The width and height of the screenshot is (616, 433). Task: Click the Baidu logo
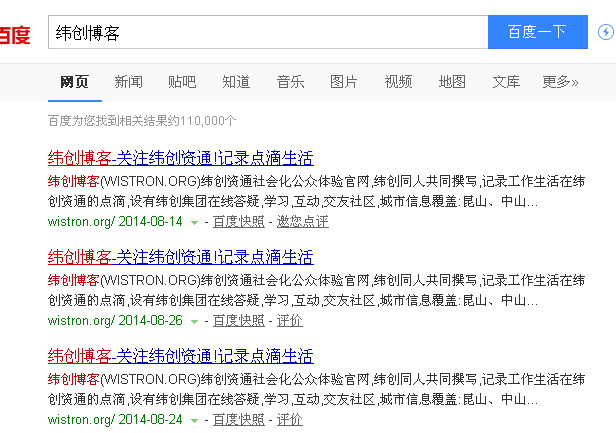click(x=15, y=35)
